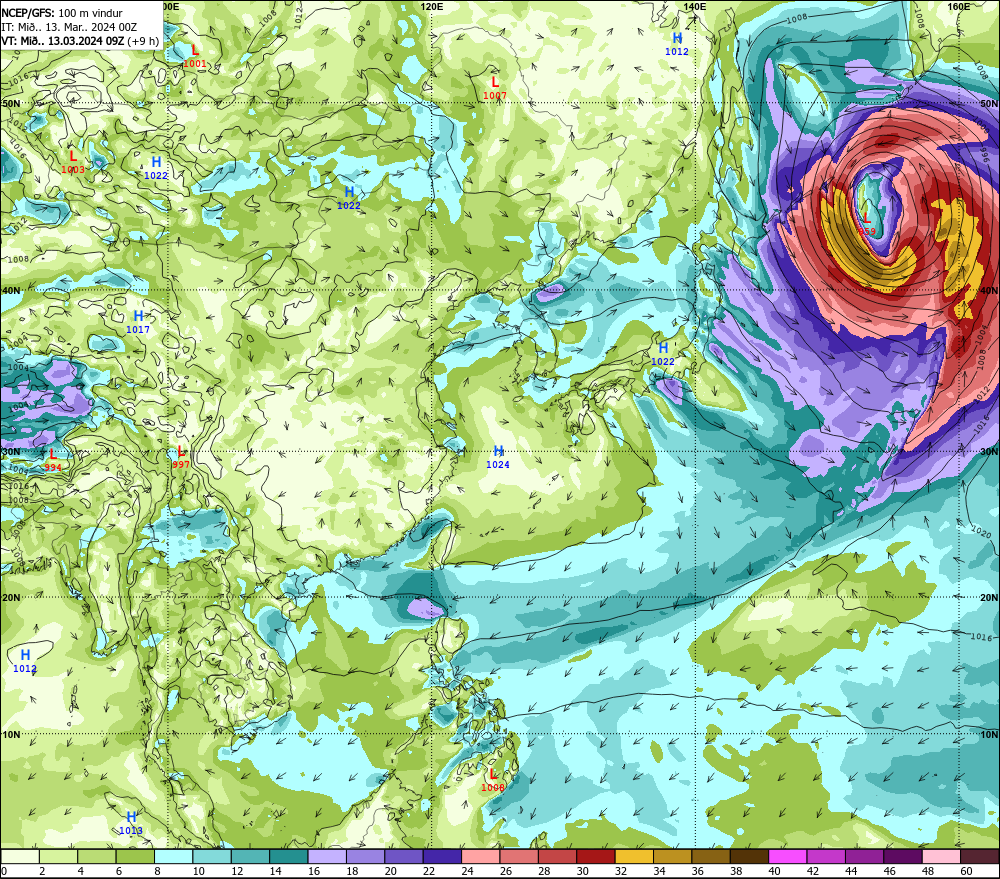Screen dimensions: 1000x879
Task: Select the H 1012 marker inside closed isobar
Action: point(25,661)
